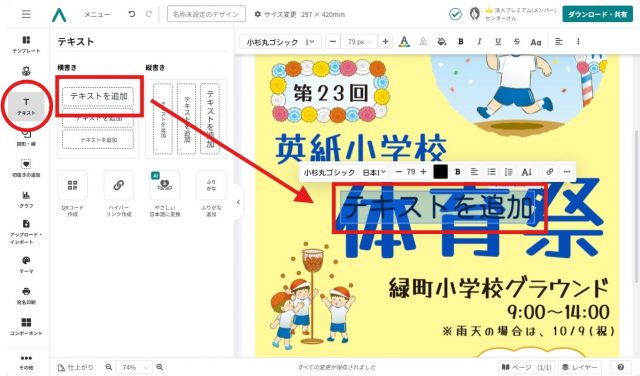Click the large テキストを追加 horizontal button
The height and width of the screenshot is (376, 640).
(98, 96)
